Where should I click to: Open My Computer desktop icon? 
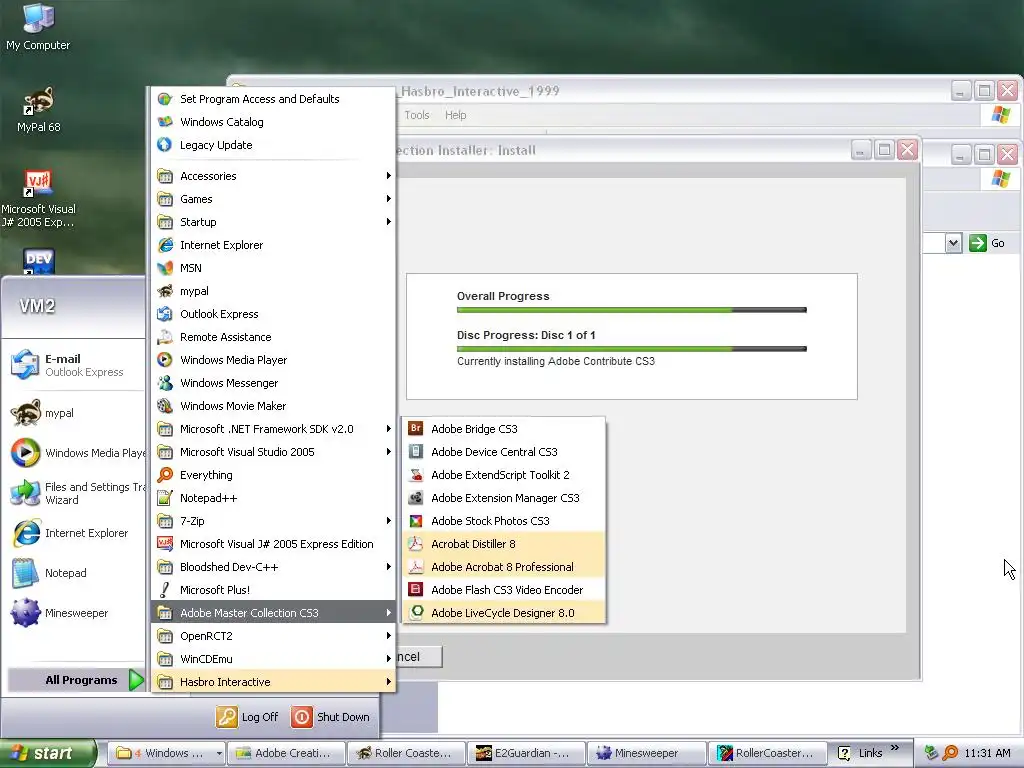(x=38, y=27)
